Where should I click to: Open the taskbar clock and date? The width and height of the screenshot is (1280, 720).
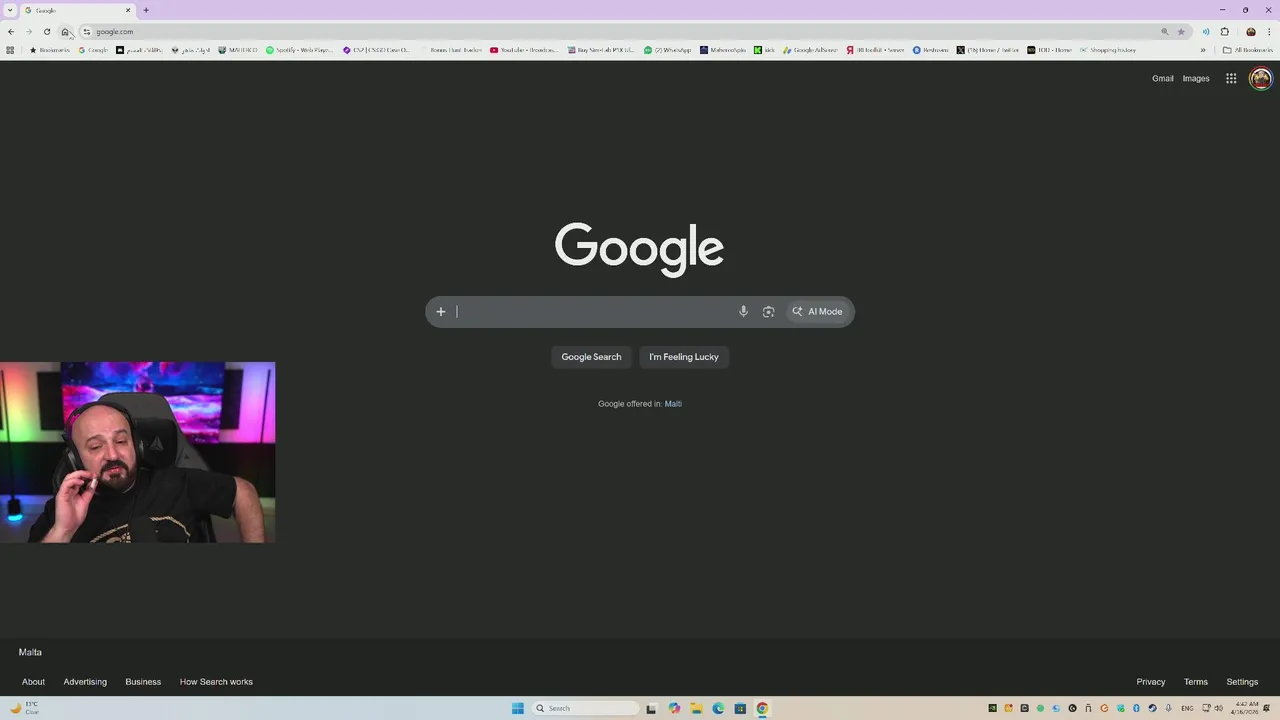[x=1247, y=708]
